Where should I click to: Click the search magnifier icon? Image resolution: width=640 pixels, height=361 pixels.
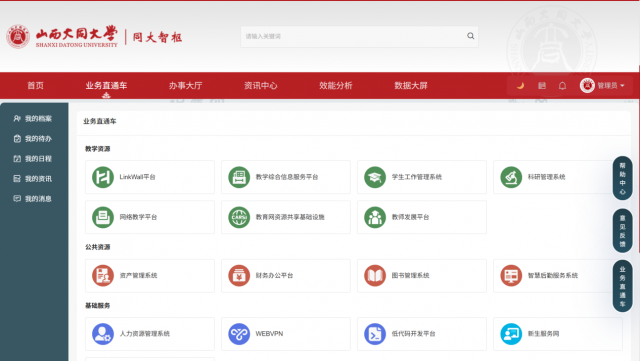pyautogui.click(x=471, y=36)
